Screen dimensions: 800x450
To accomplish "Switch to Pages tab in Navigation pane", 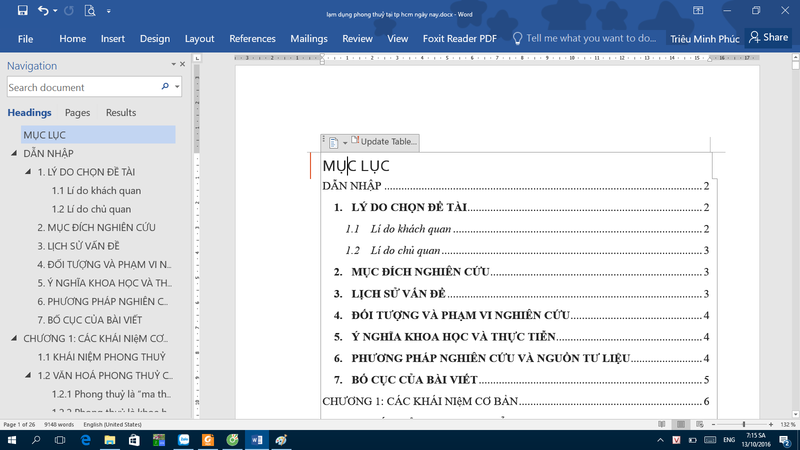I will click(x=77, y=113).
